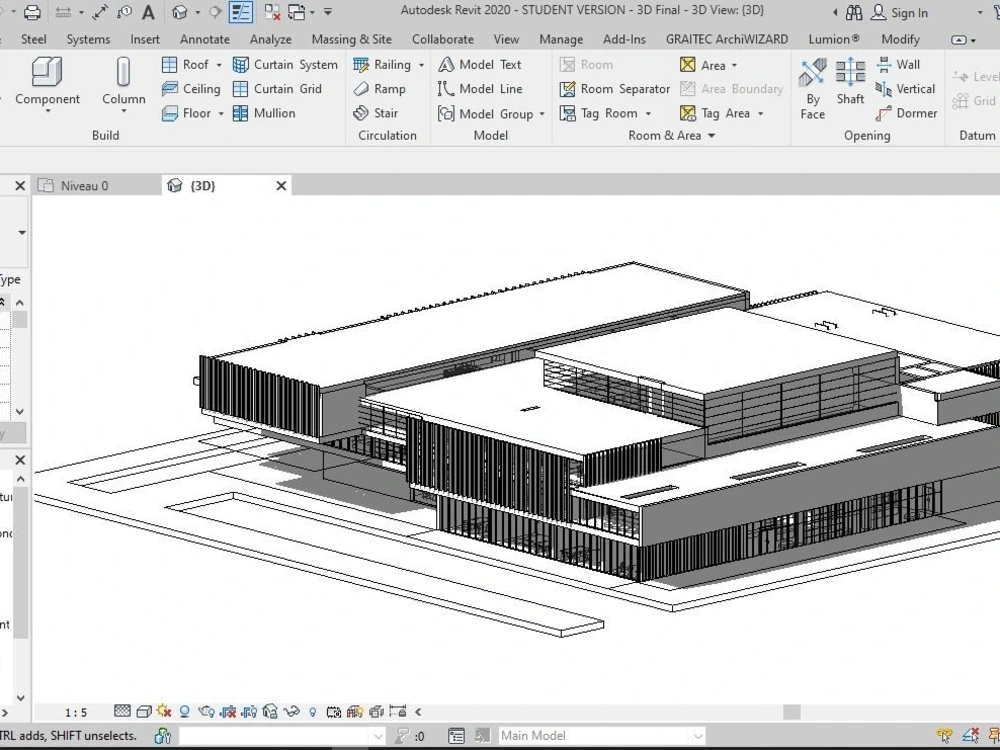Open the Show Rendering Dialog teapot icon
Image resolution: width=1000 pixels, height=750 pixels.
[x=207, y=711]
